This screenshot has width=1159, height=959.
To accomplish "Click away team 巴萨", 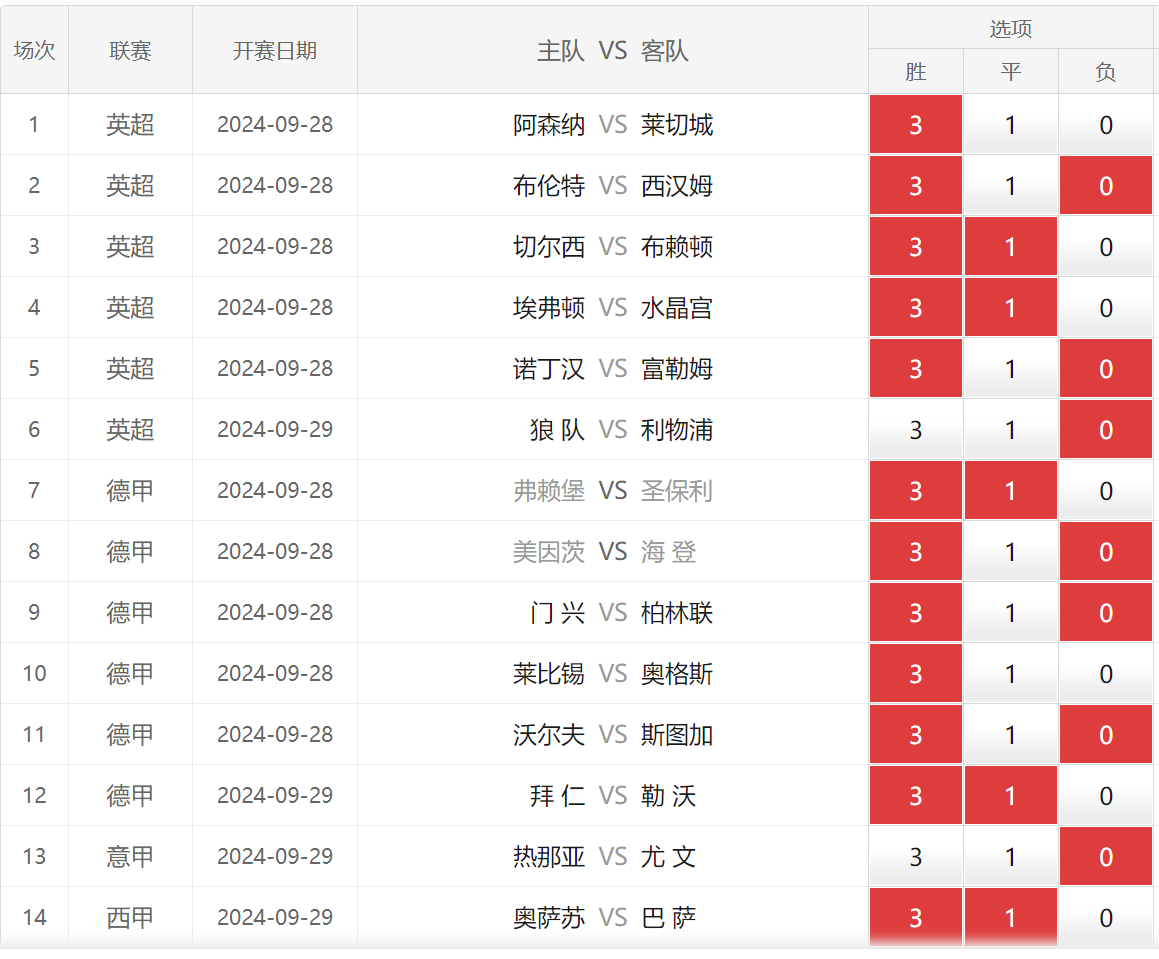I will [x=668, y=917].
